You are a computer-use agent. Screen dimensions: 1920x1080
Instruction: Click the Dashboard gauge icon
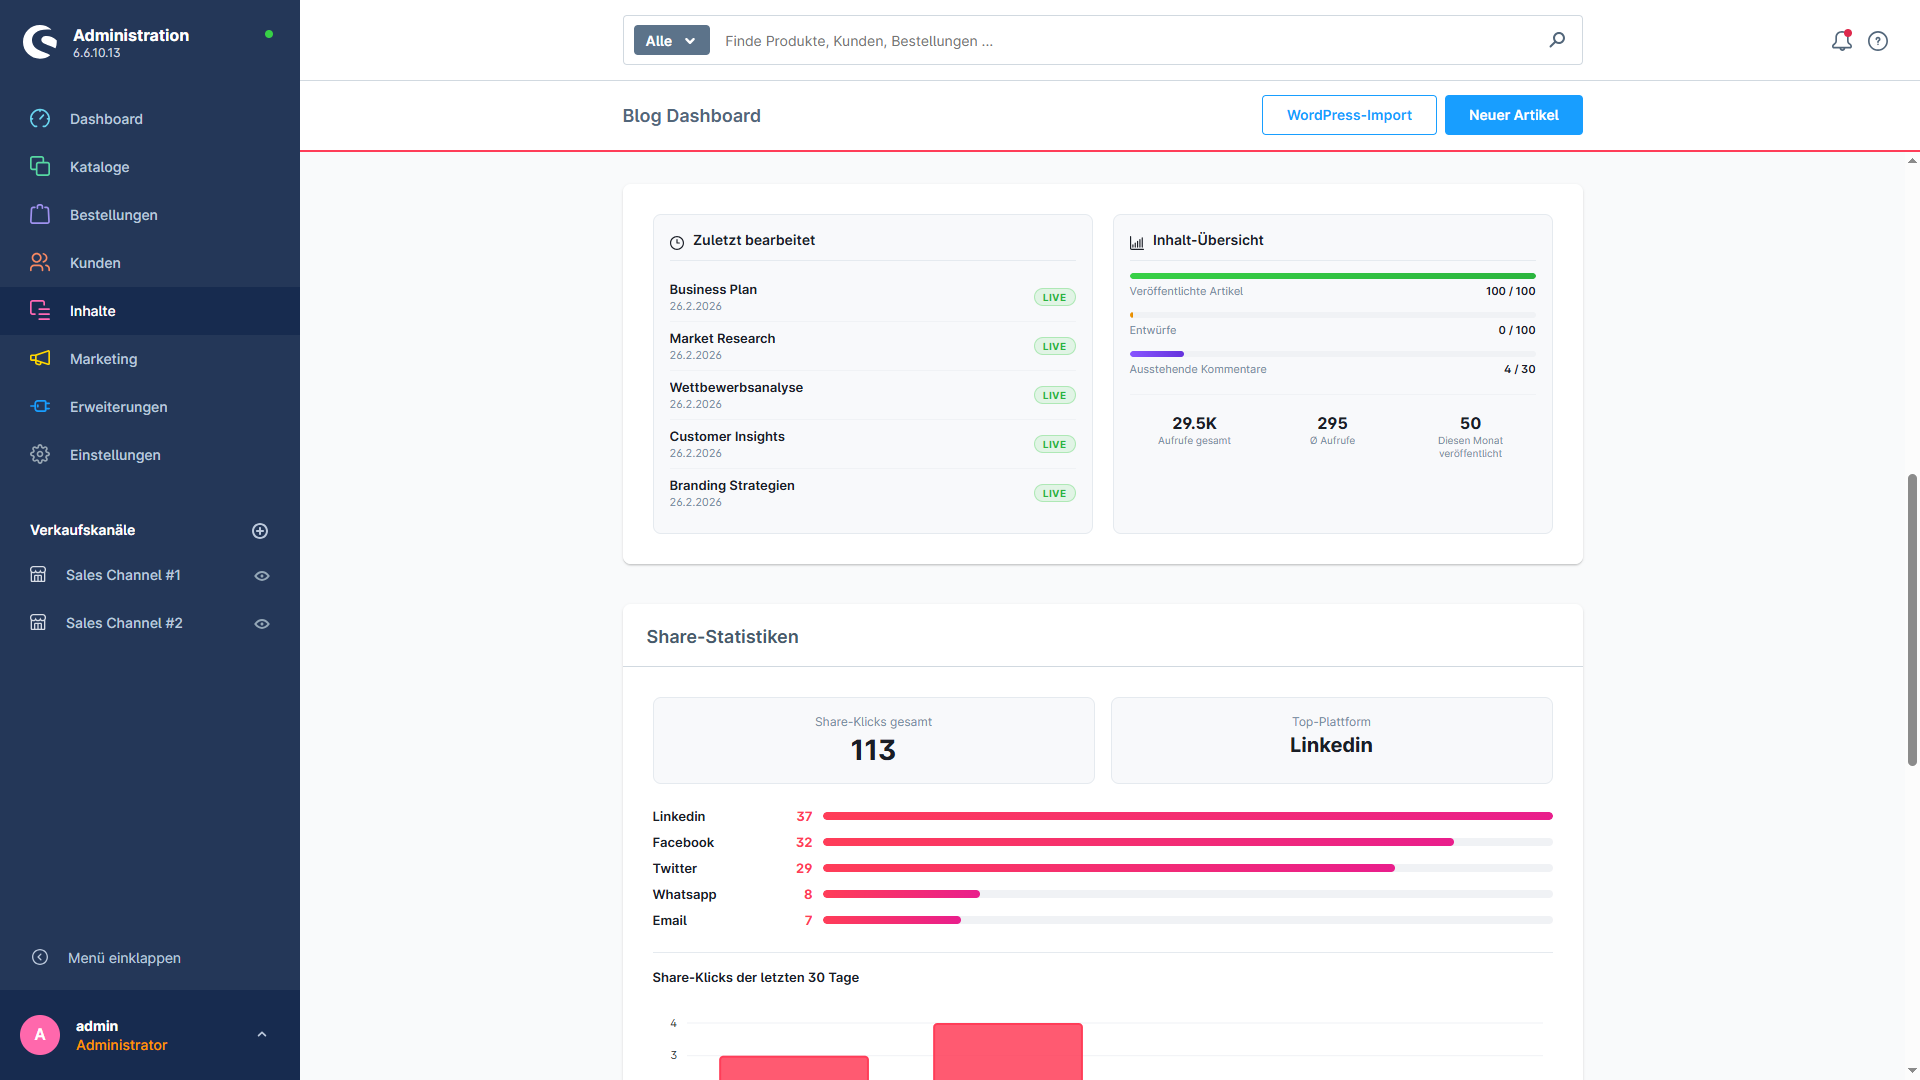pos(40,119)
